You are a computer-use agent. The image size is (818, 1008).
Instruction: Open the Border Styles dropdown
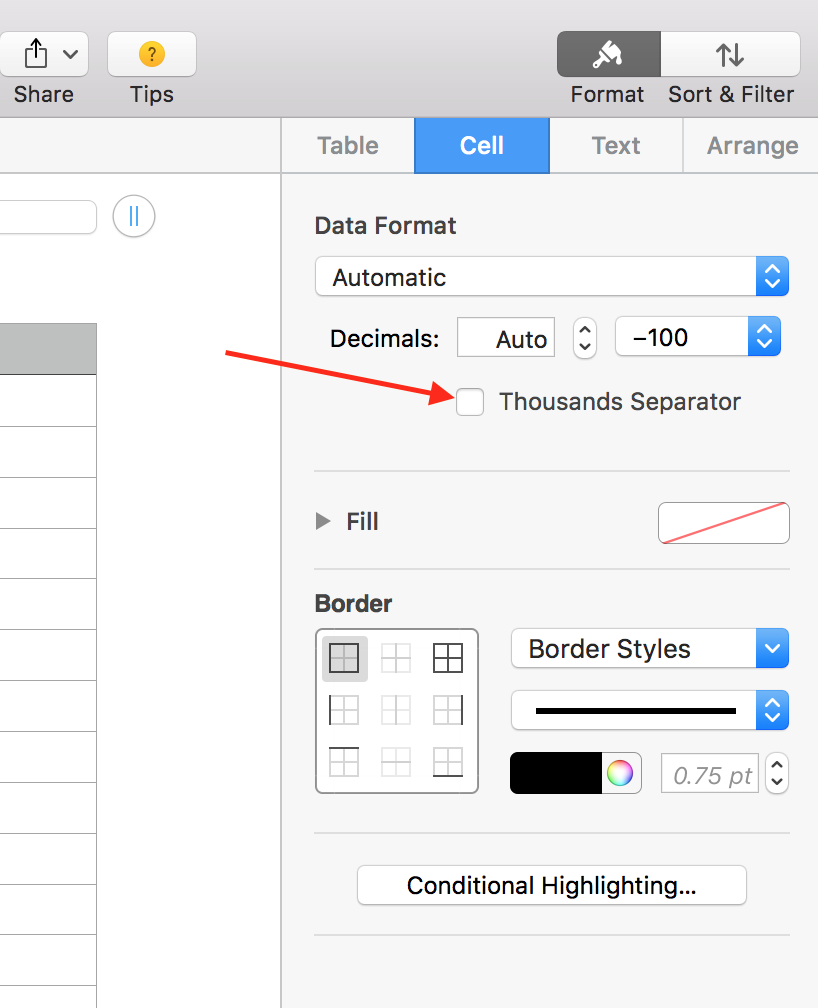click(x=649, y=649)
